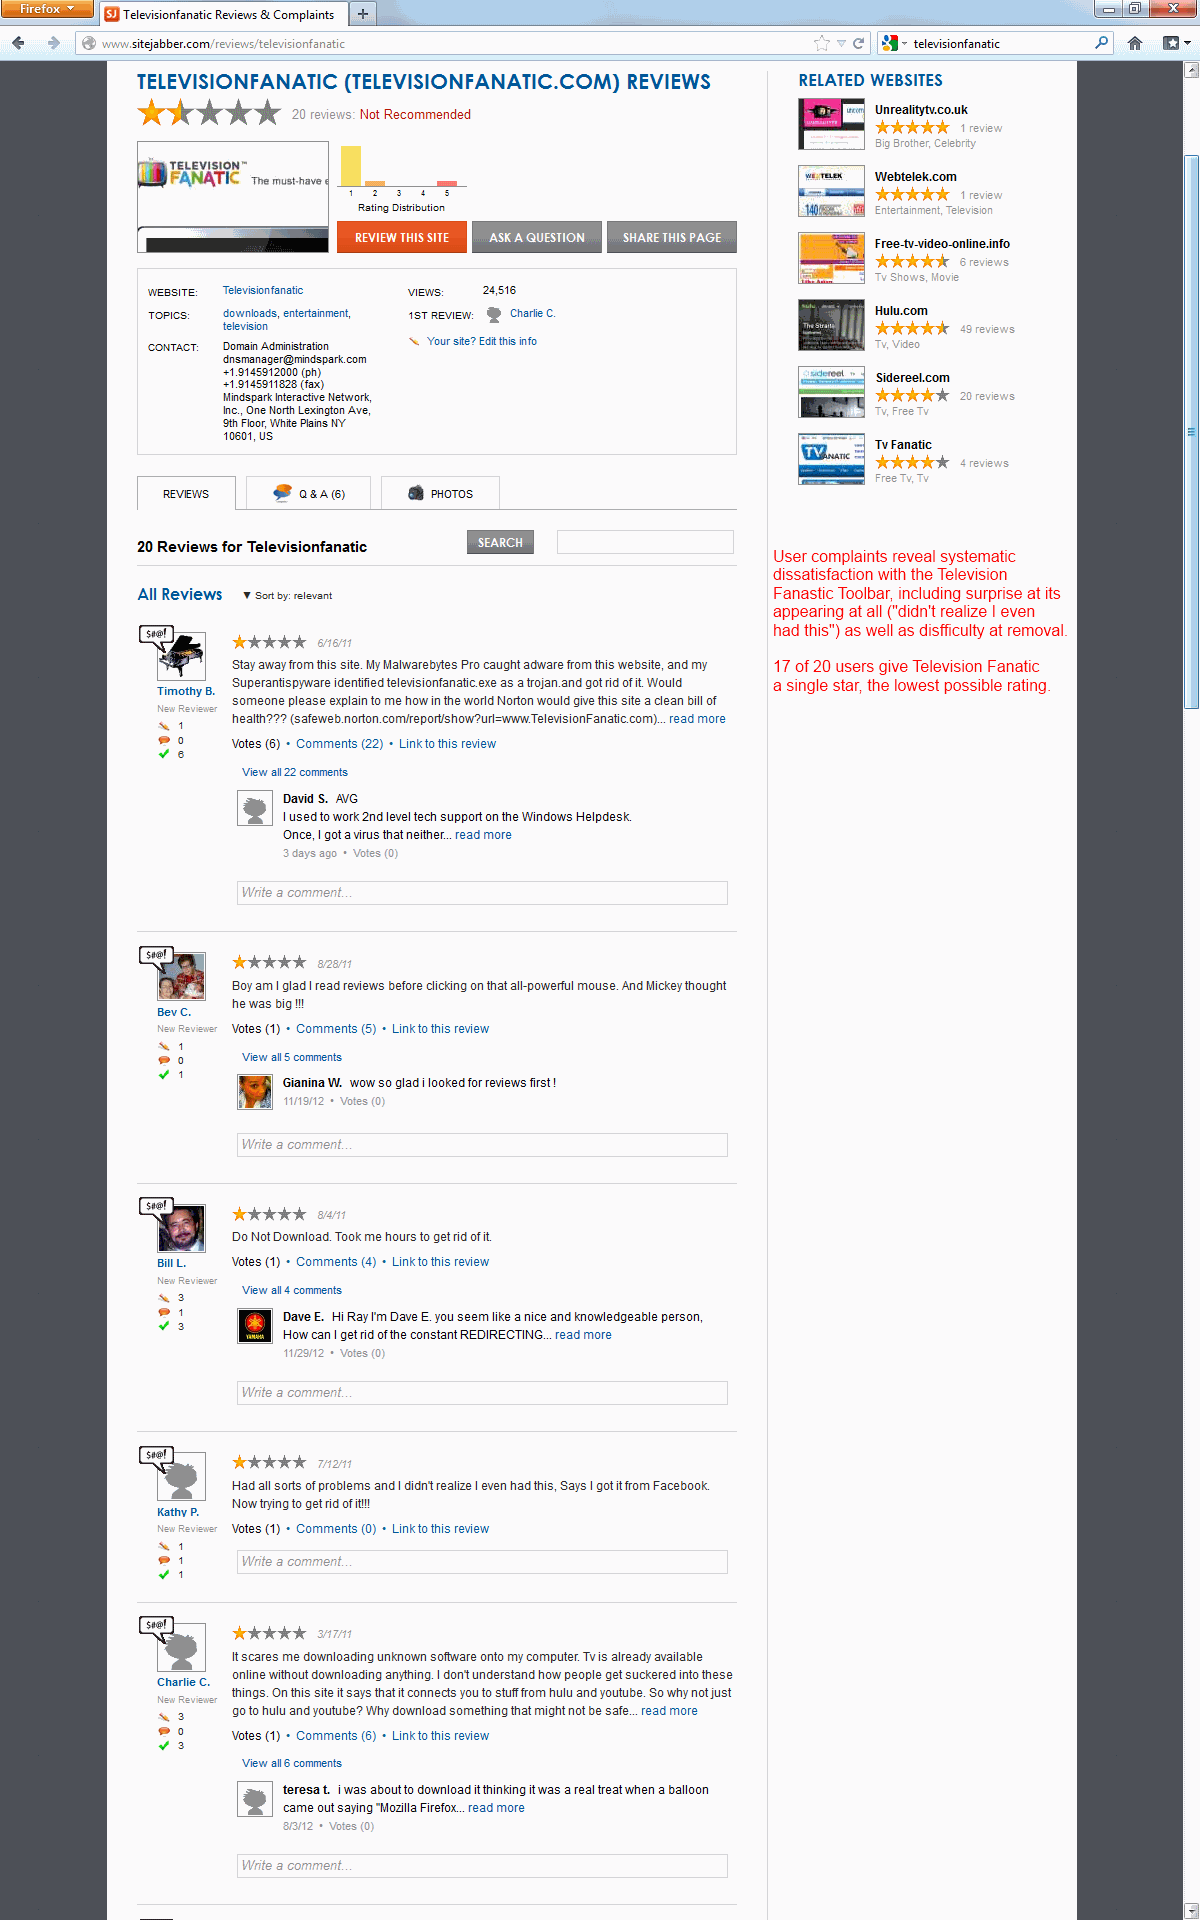Open the Firefox application menu

pyautogui.click(x=47, y=9)
